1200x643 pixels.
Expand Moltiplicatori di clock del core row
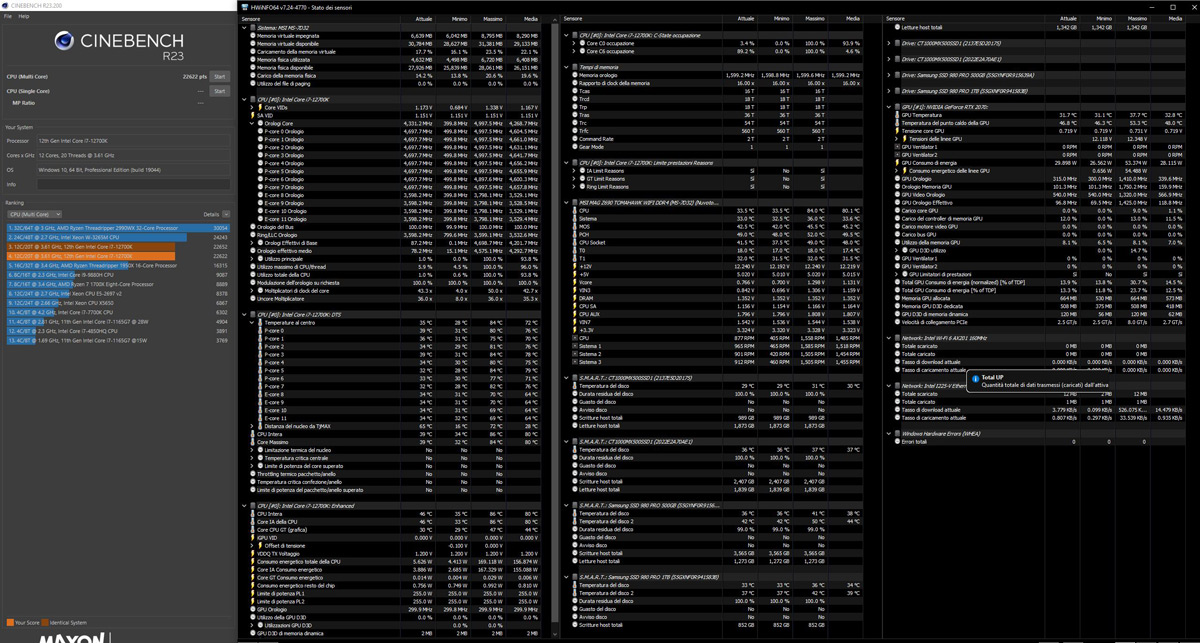point(253,291)
